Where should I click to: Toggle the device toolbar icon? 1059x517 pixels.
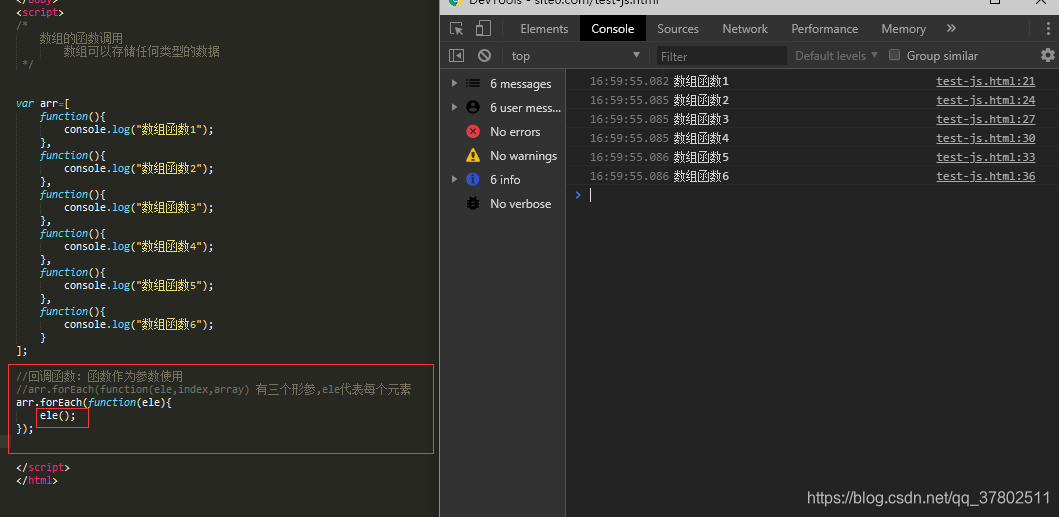point(483,28)
